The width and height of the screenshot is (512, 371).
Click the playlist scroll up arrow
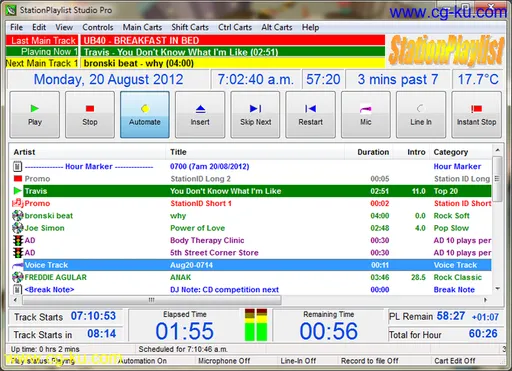tap(497, 150)
